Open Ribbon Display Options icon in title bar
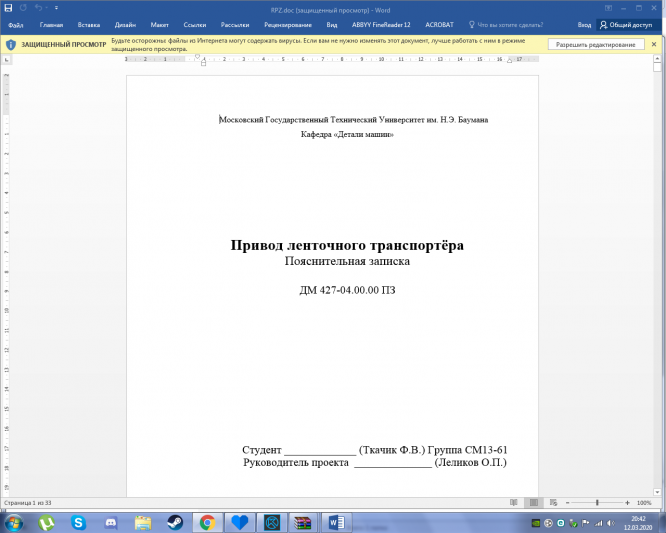This screenshot has height=533, width=666. (608, 8)
